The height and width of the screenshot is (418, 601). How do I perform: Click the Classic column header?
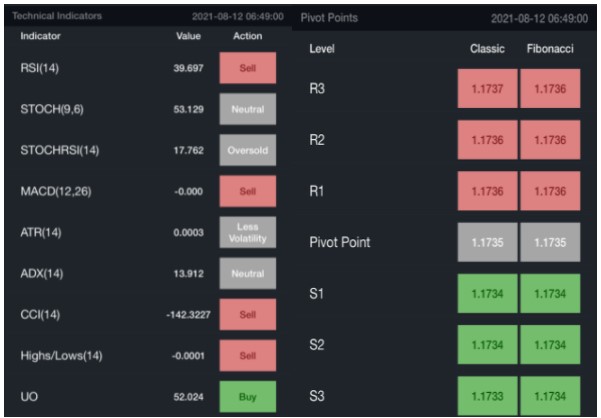[487, 49]
